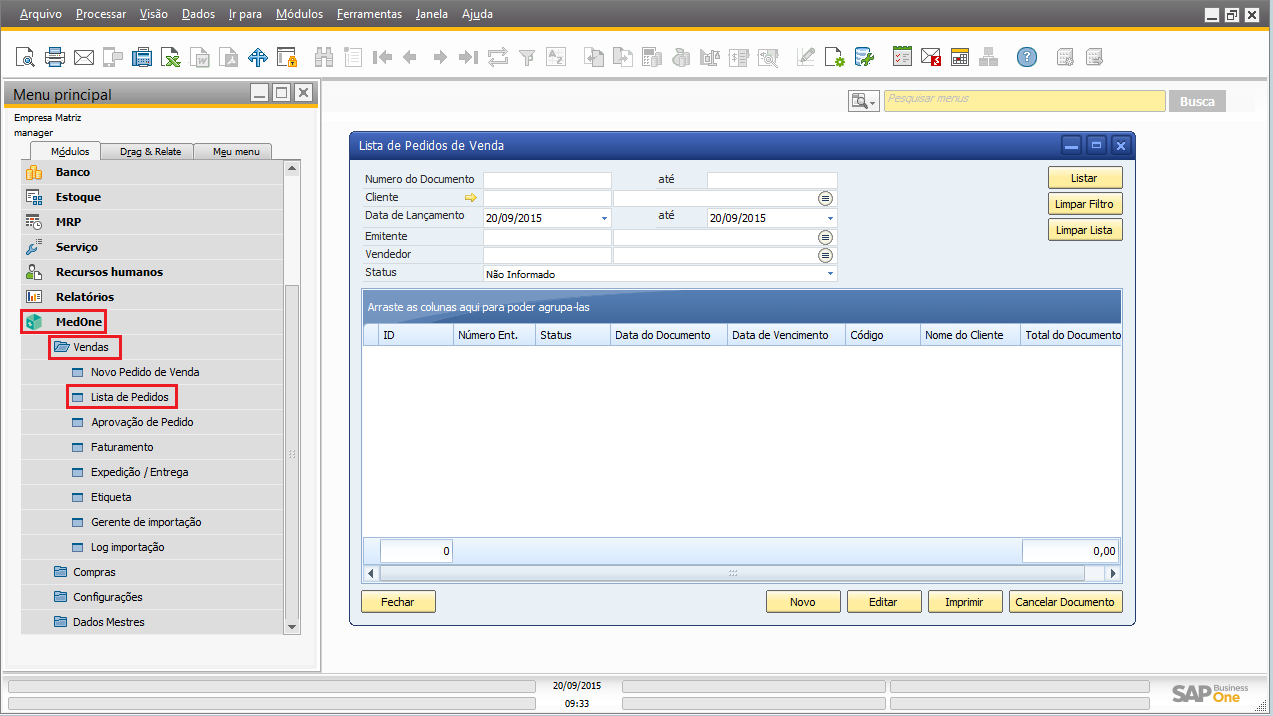Expand the Configurações folder
This screenshot has width=1273, height=716.
tap(107, 597)
